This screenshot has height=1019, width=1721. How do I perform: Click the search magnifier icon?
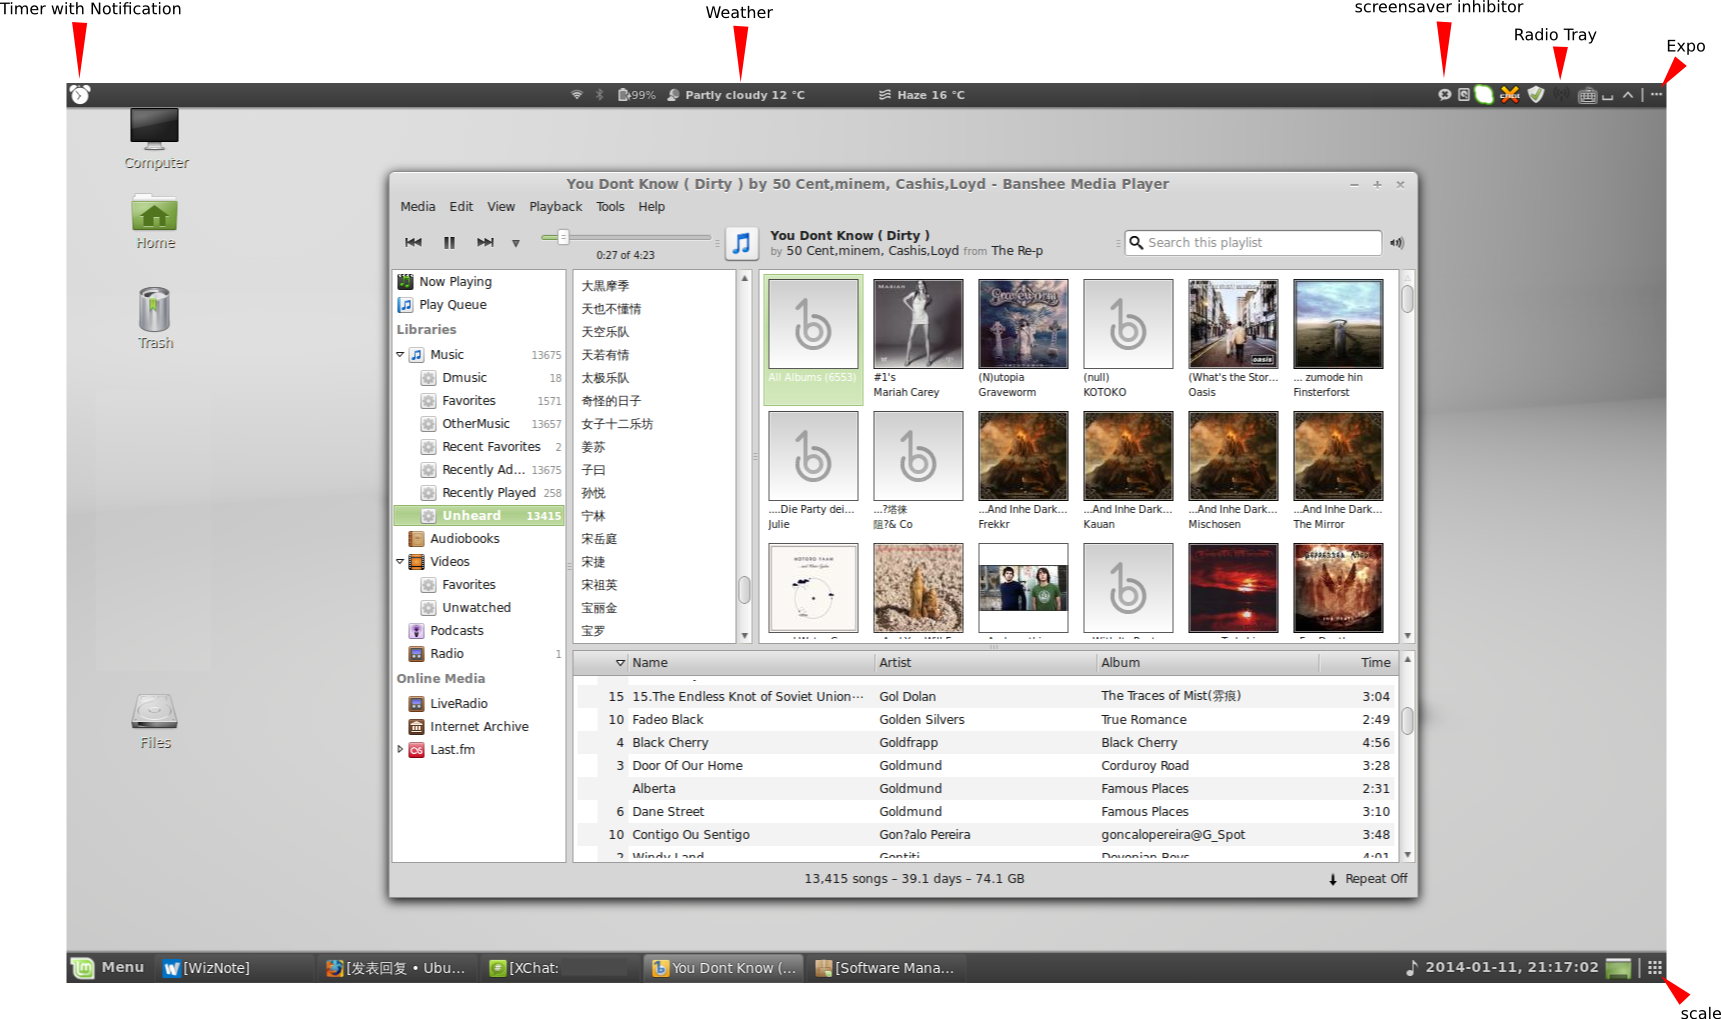(1136, 242)
